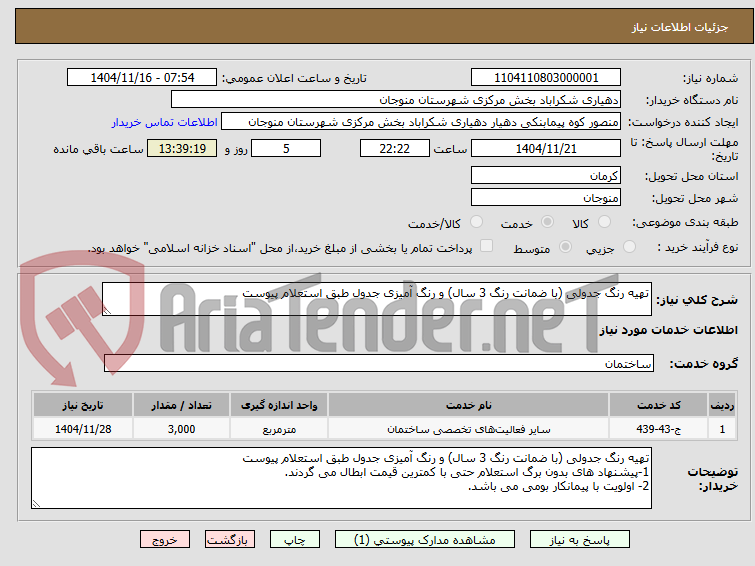The width and height of the screenshot is (755, 566).
Task: Click the announcement date field 1404/11/16 - 07:54
Action: (142, 78)
